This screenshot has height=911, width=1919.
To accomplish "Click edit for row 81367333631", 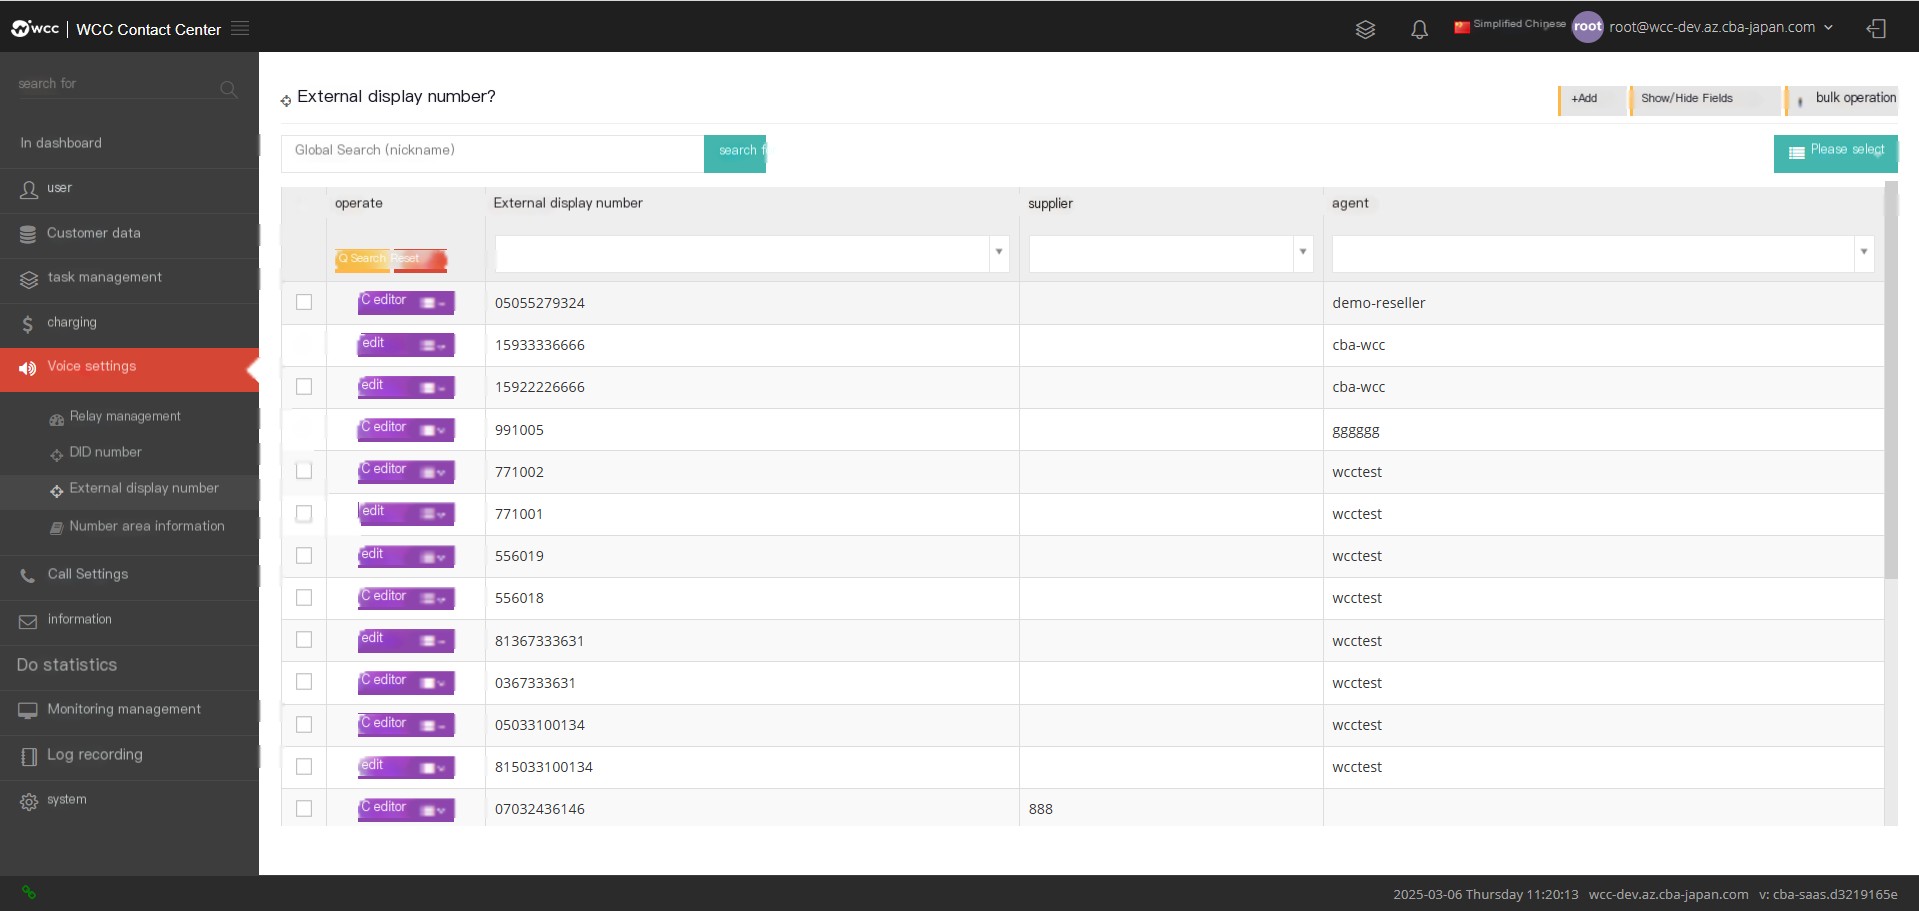I will click(x=386, y=640).
